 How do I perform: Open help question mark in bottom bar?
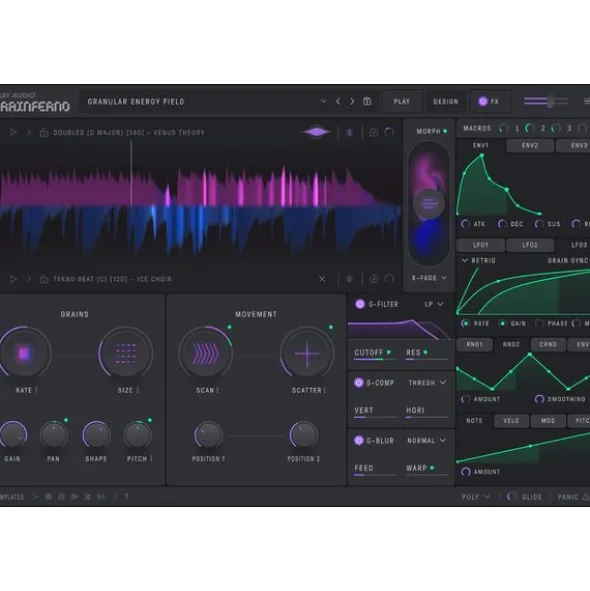pos(126,497)
